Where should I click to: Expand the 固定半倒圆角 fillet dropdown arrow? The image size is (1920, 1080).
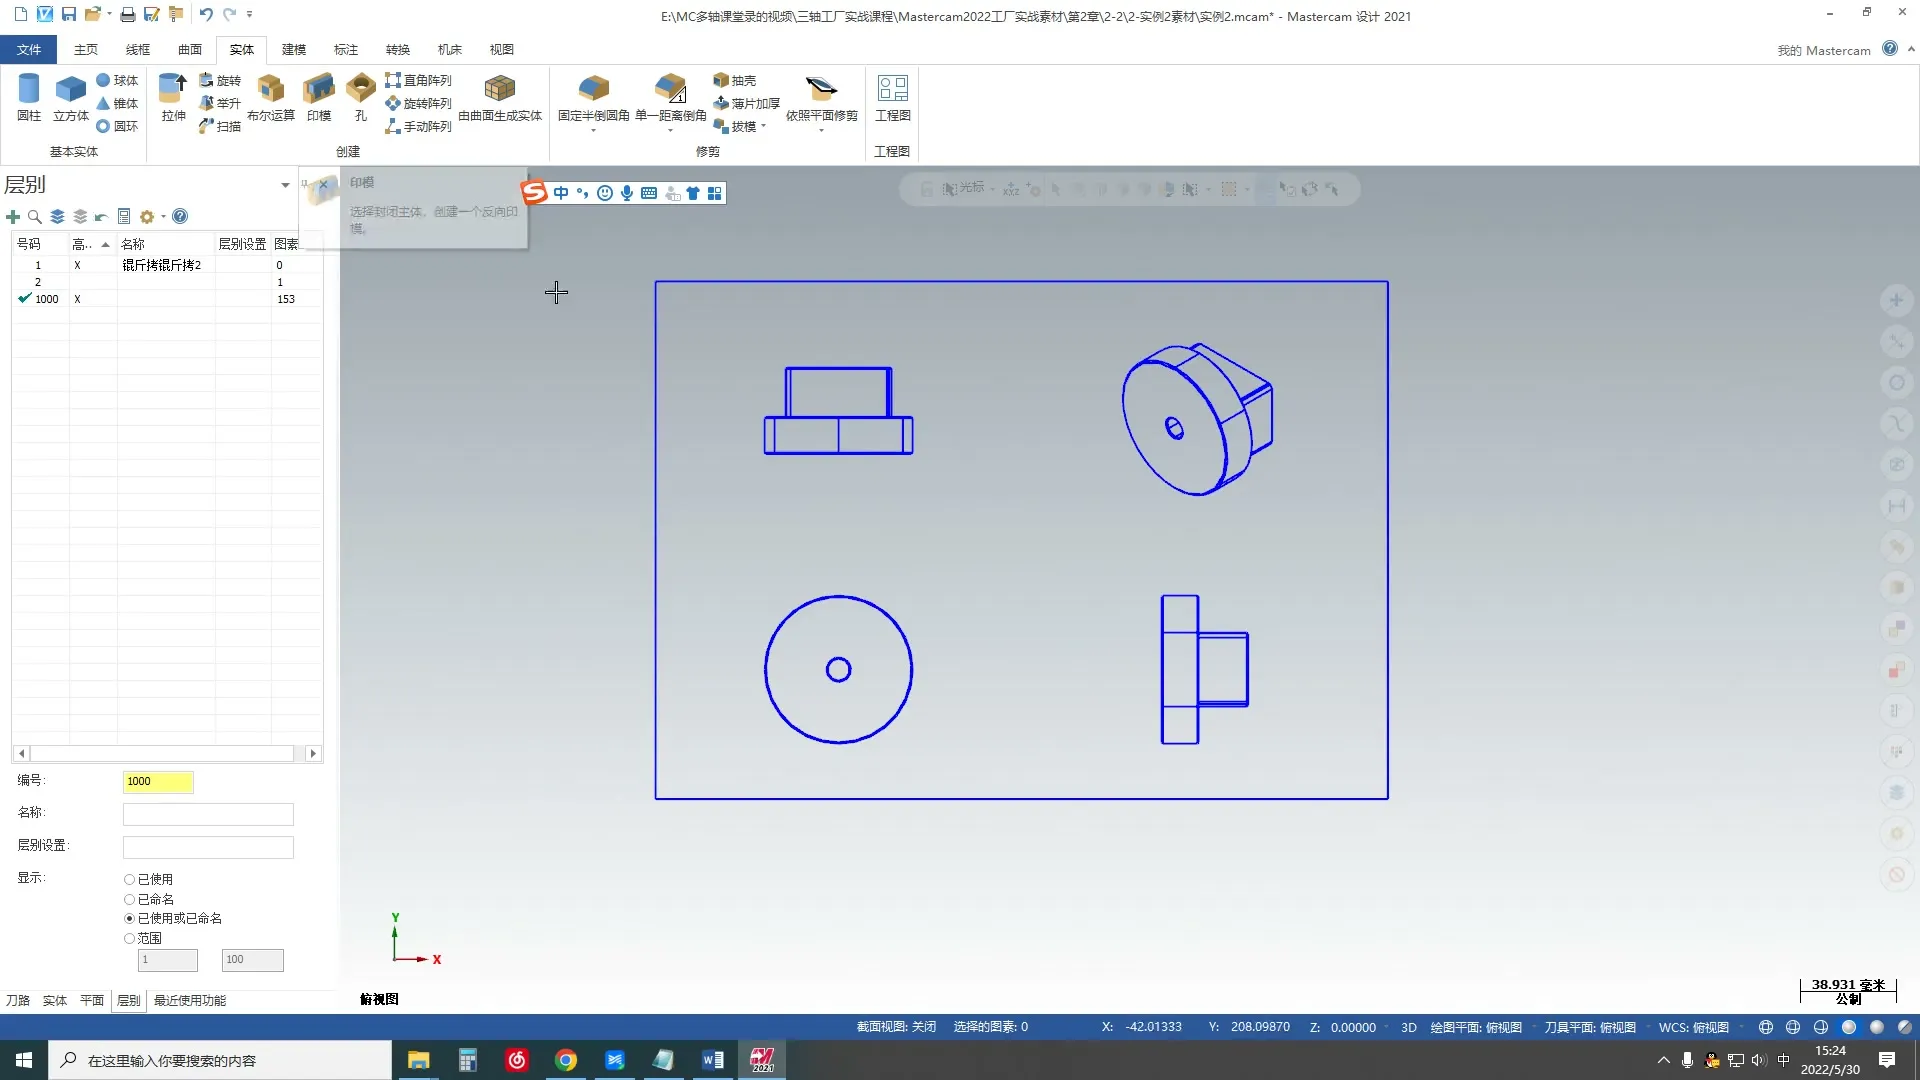click(x=593, y=131)
